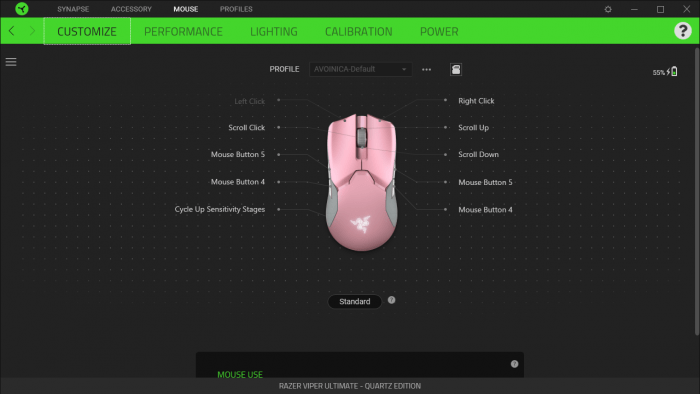Open the AVOINICA-Default profile dropdown
Screen dimensions: 700x394
(x=360, y=69)
